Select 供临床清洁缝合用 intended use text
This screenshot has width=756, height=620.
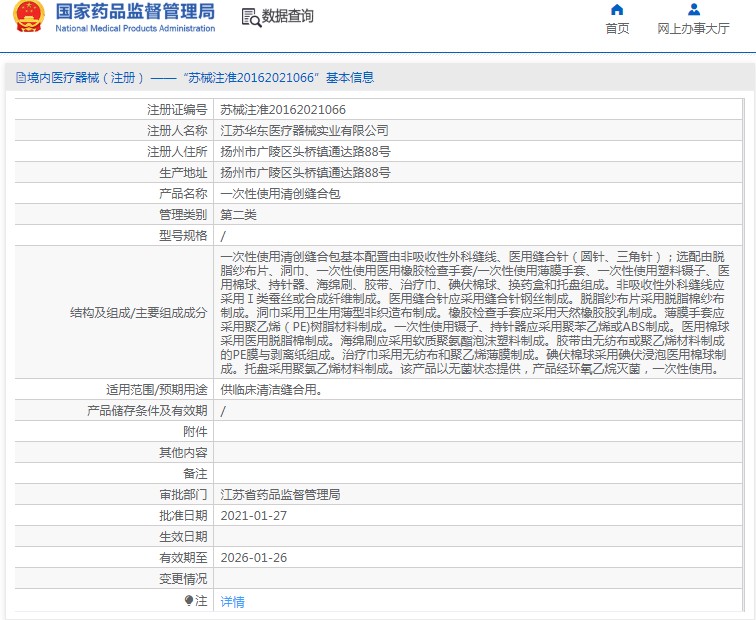(271, 390)
